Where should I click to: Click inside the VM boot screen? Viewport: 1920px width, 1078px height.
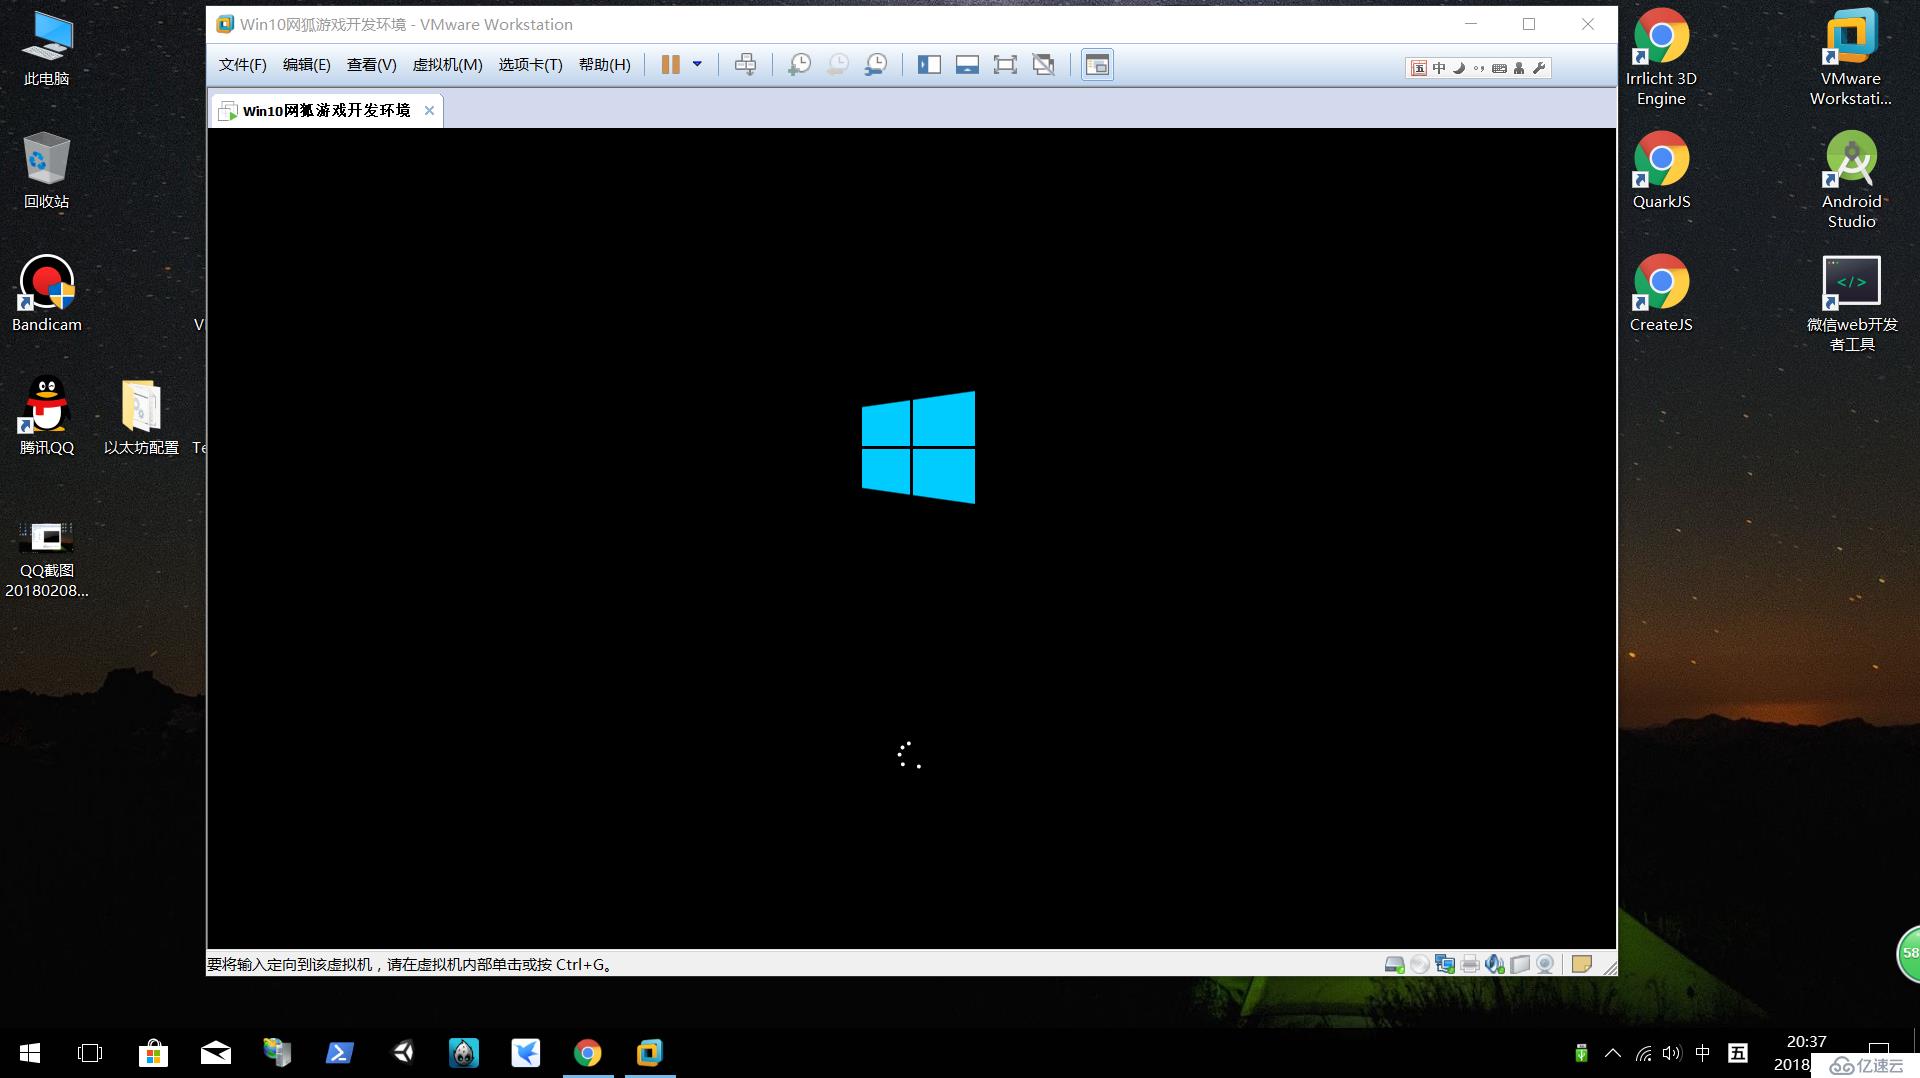click(912, 538)
